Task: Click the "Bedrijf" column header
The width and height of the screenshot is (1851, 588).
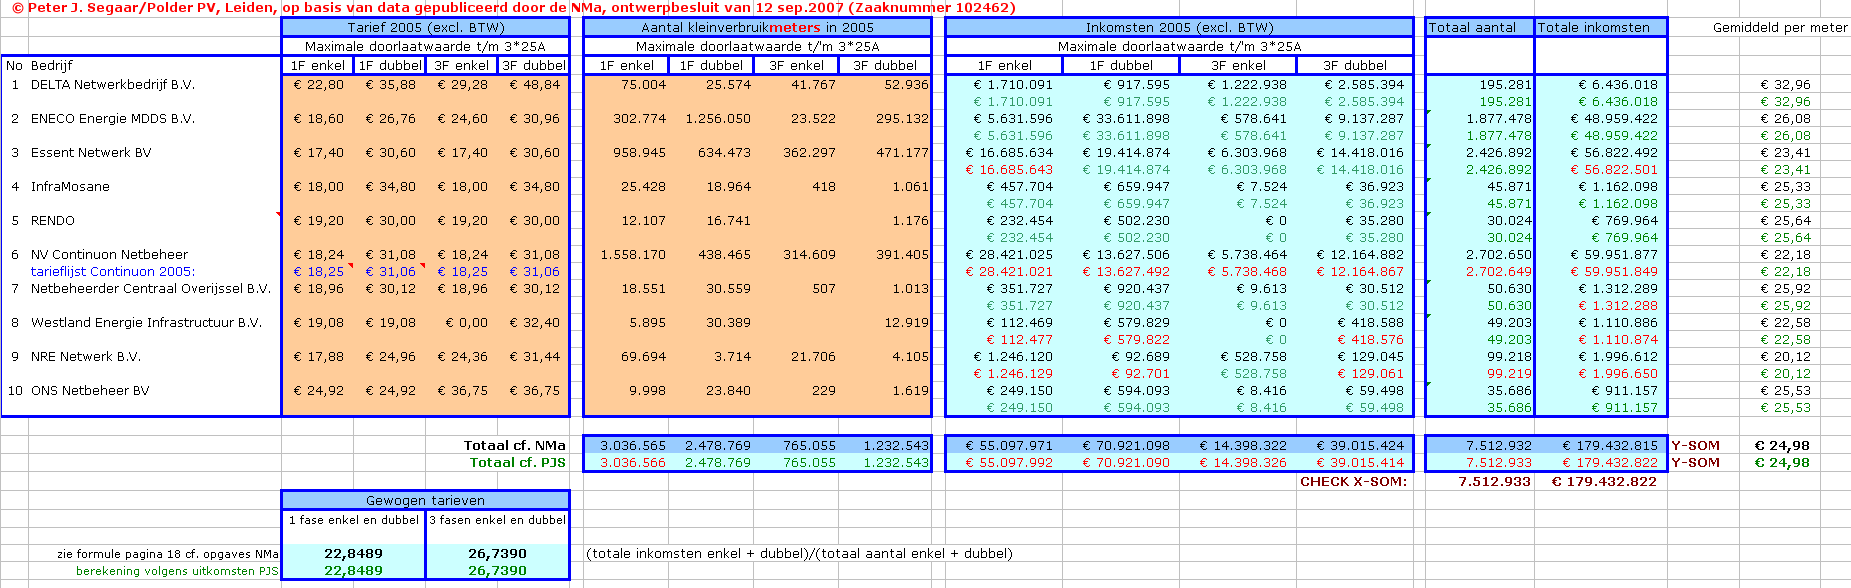Action: (52, 65)
